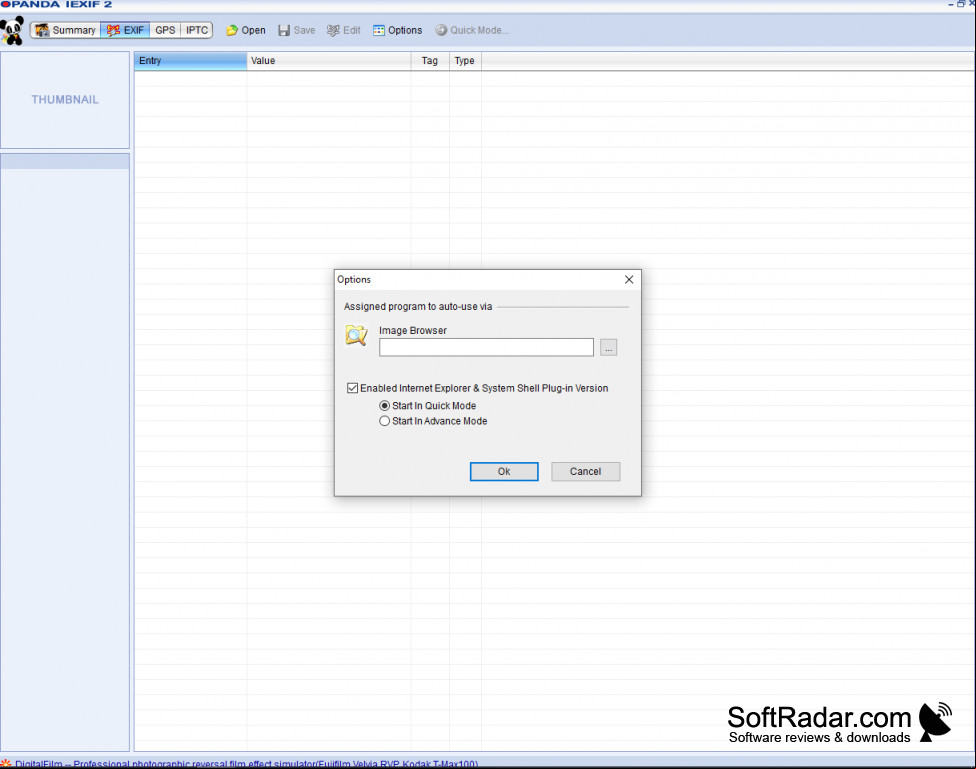Click the Tag column header

[430, 60]
